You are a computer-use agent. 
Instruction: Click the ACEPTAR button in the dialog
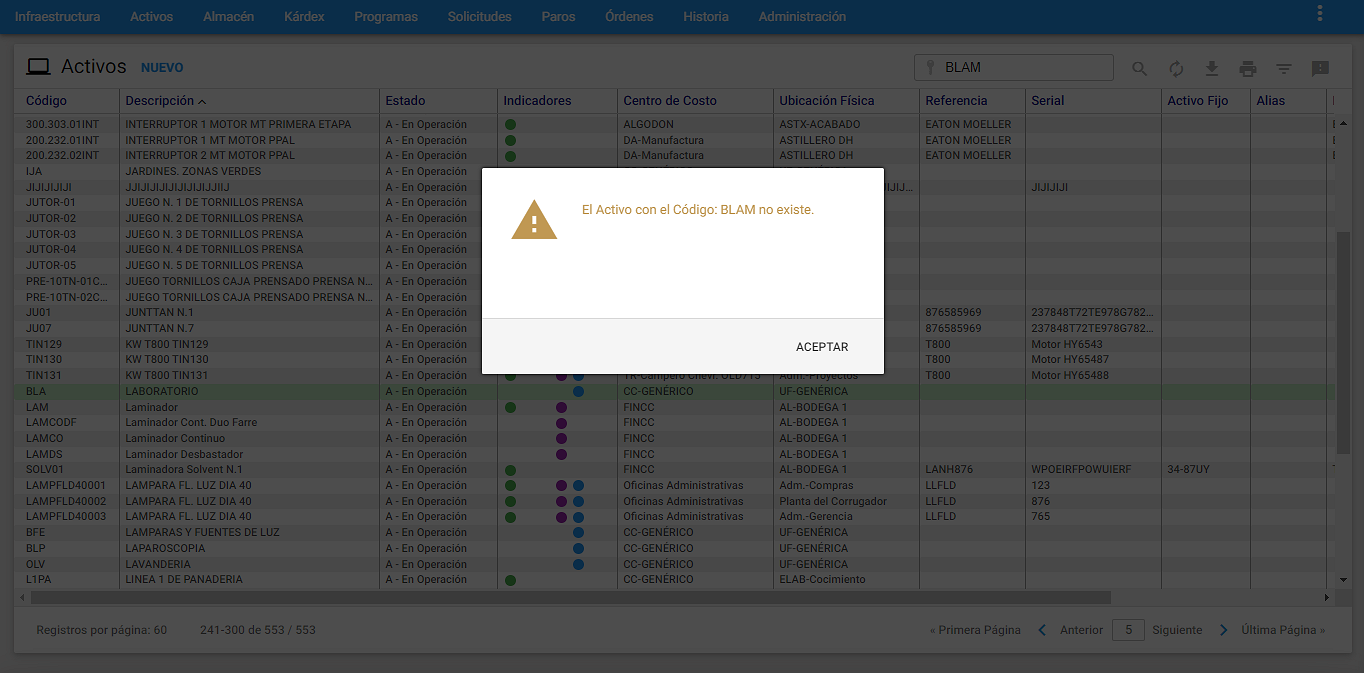point(822,347)
